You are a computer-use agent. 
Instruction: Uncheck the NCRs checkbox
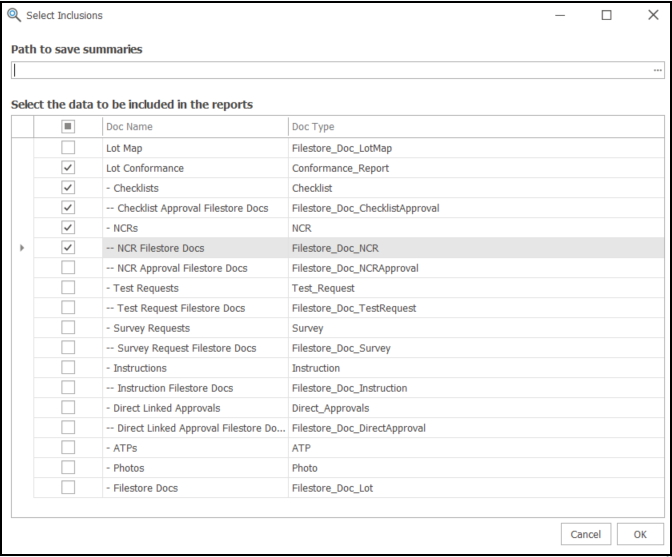point(68,228)
